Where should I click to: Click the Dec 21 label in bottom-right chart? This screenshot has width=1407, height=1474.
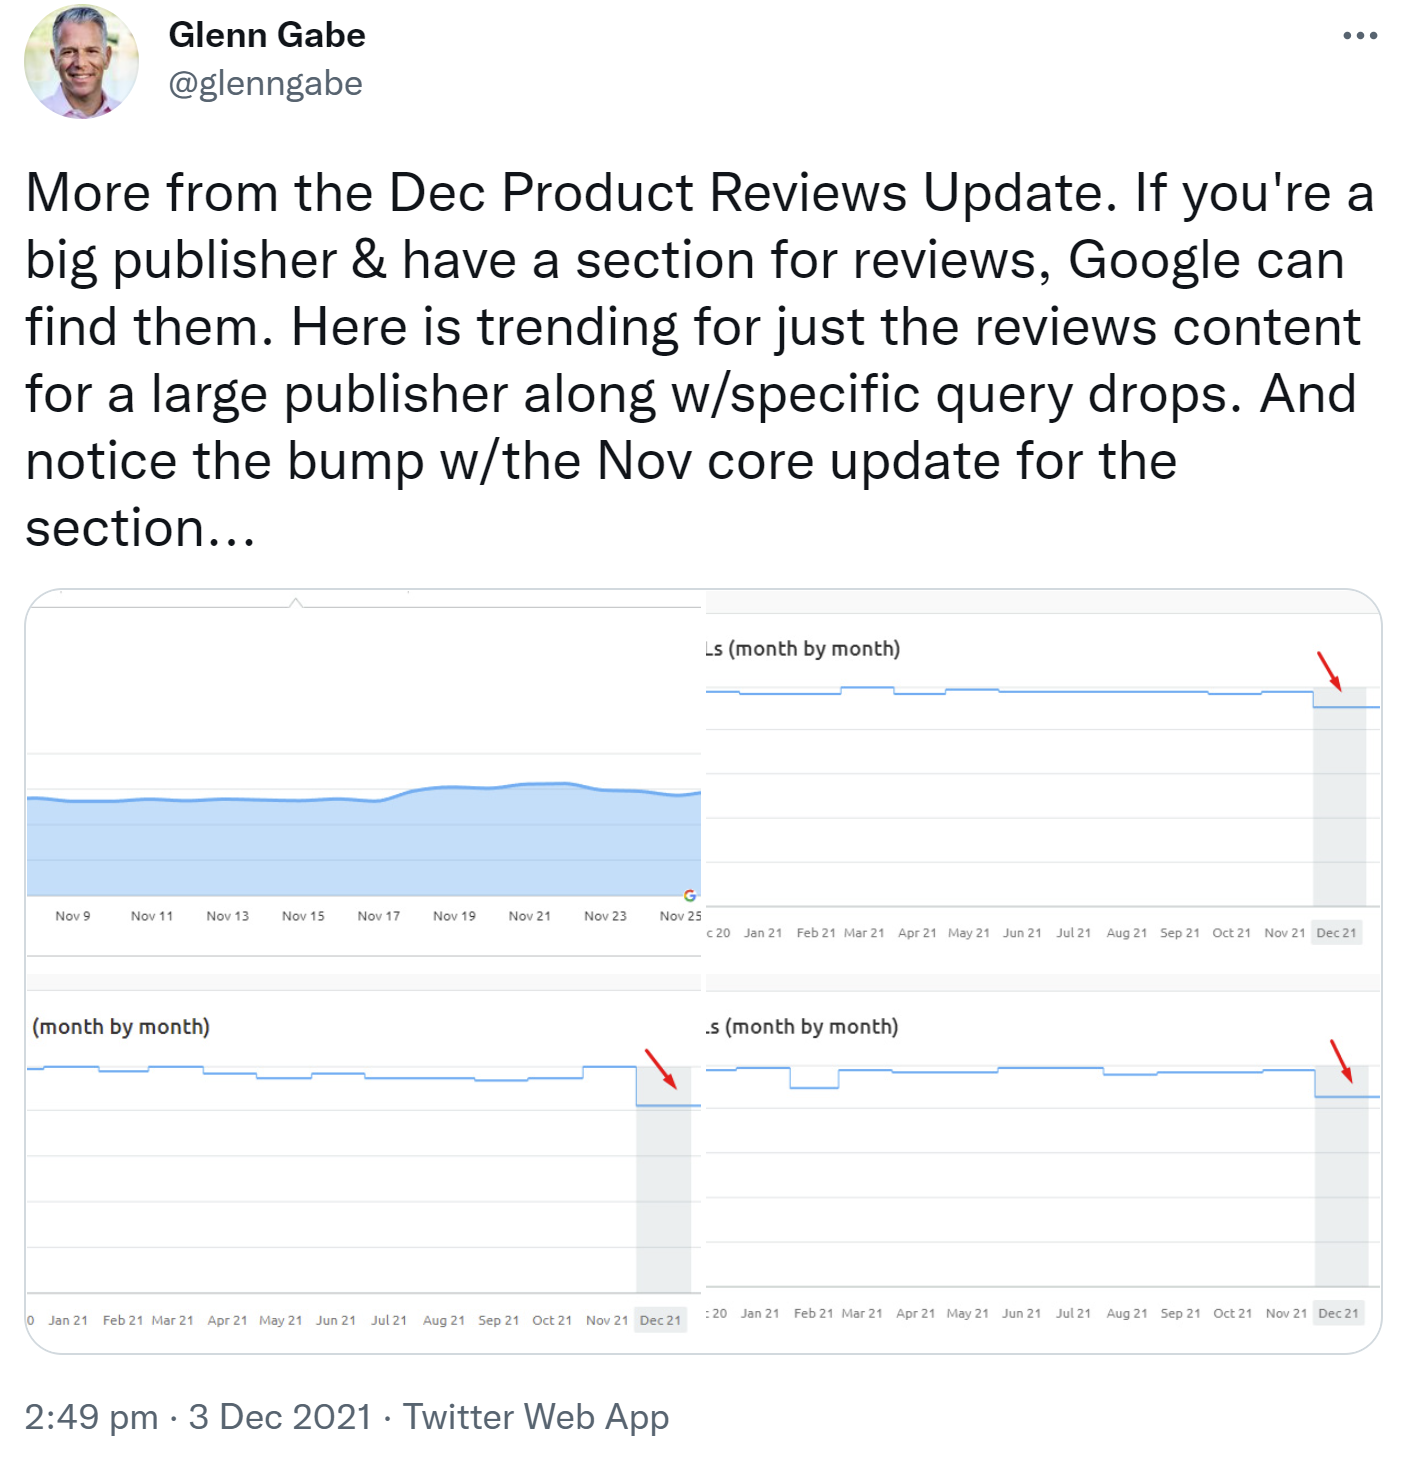1337,1313
